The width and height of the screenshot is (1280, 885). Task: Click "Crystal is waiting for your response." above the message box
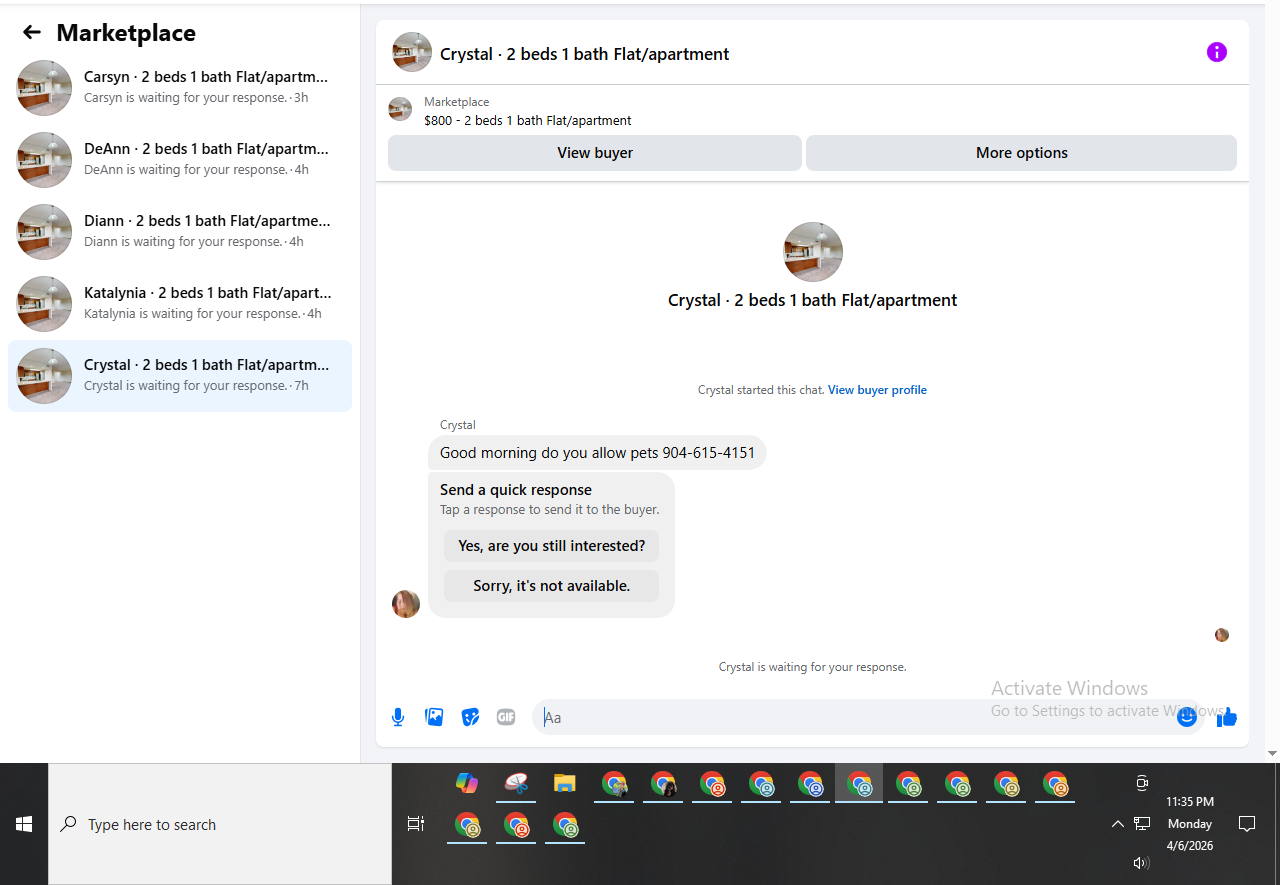(x=813, y=667)
